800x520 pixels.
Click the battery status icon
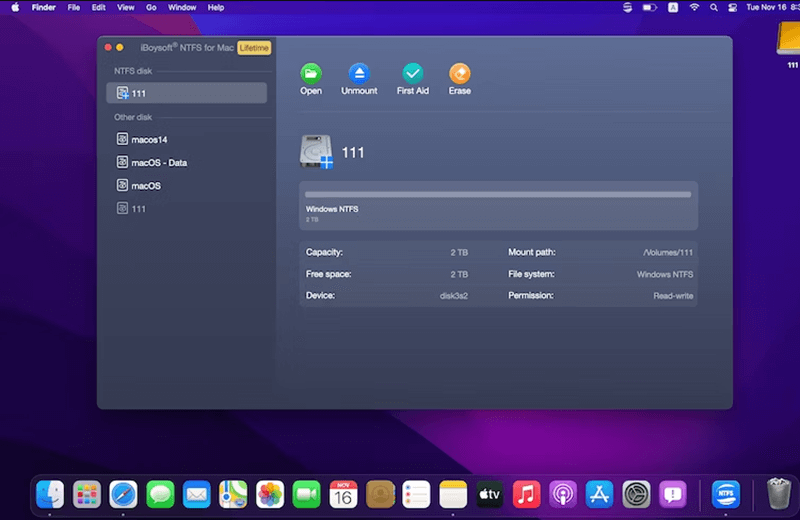[649, 7]
